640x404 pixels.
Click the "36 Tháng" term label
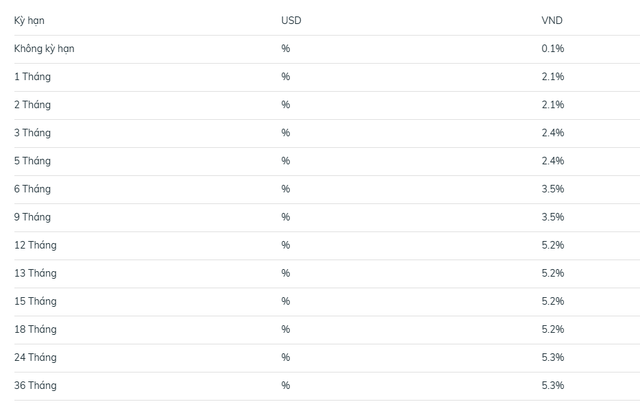click(36, 385)
